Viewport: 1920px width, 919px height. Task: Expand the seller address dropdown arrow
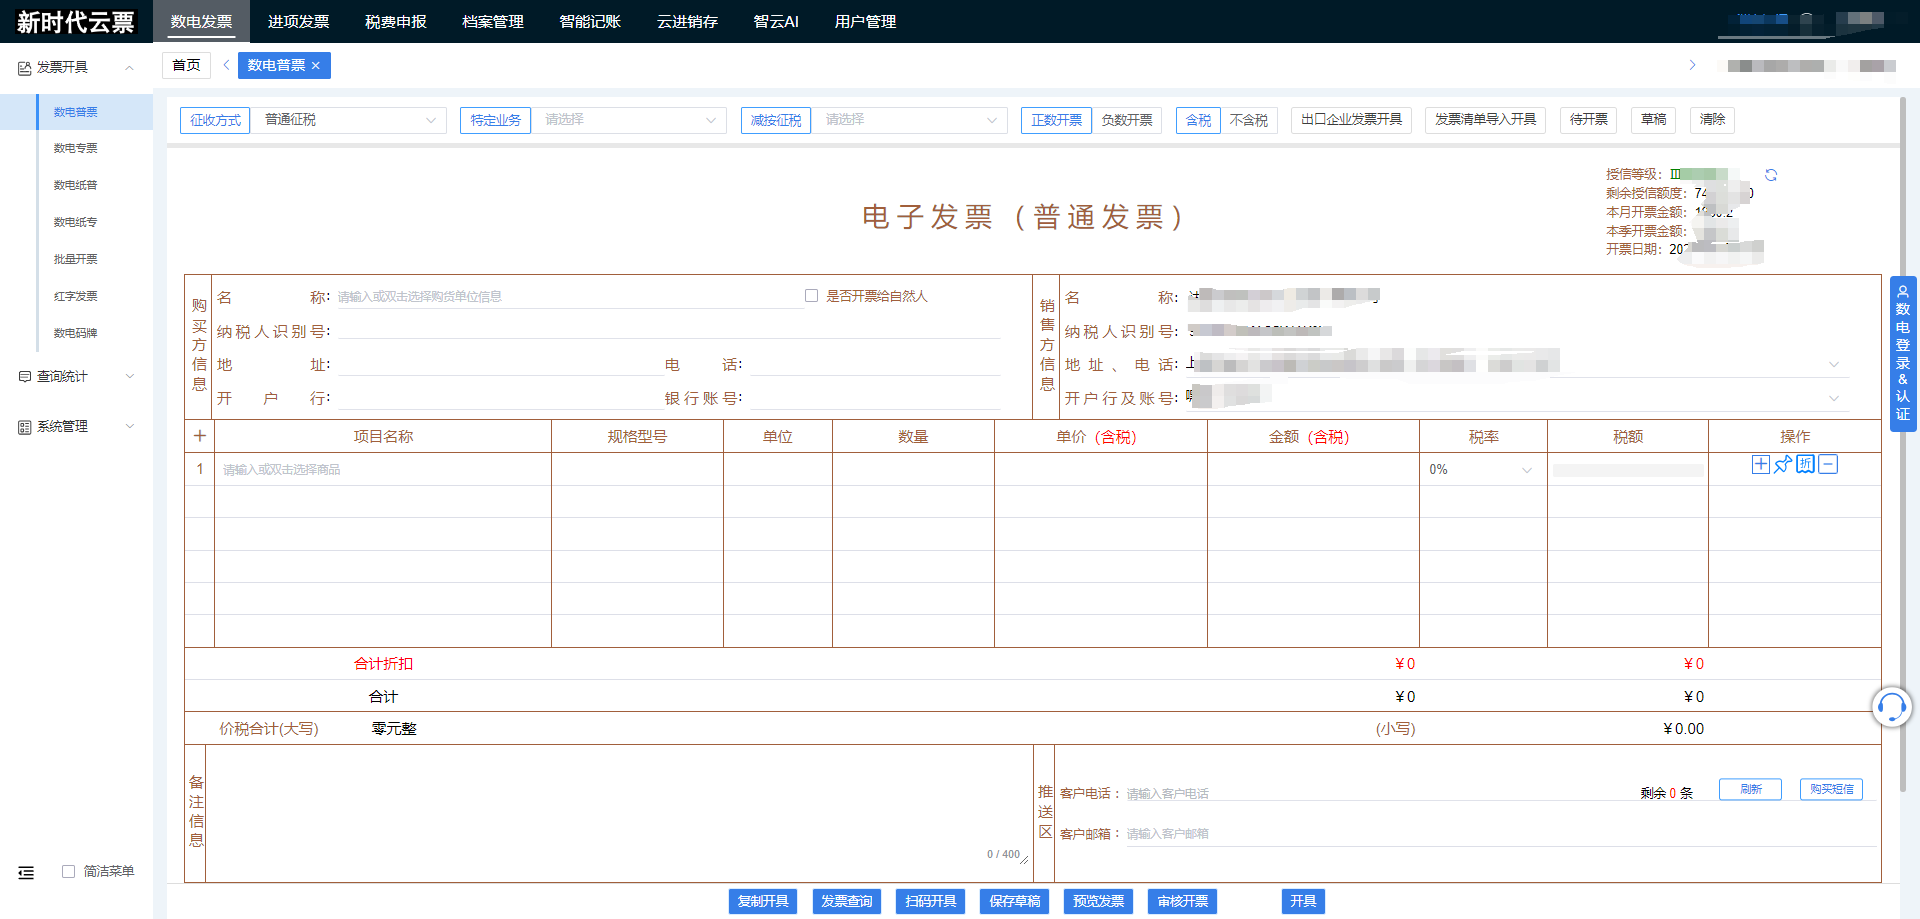click(1834, 364)
